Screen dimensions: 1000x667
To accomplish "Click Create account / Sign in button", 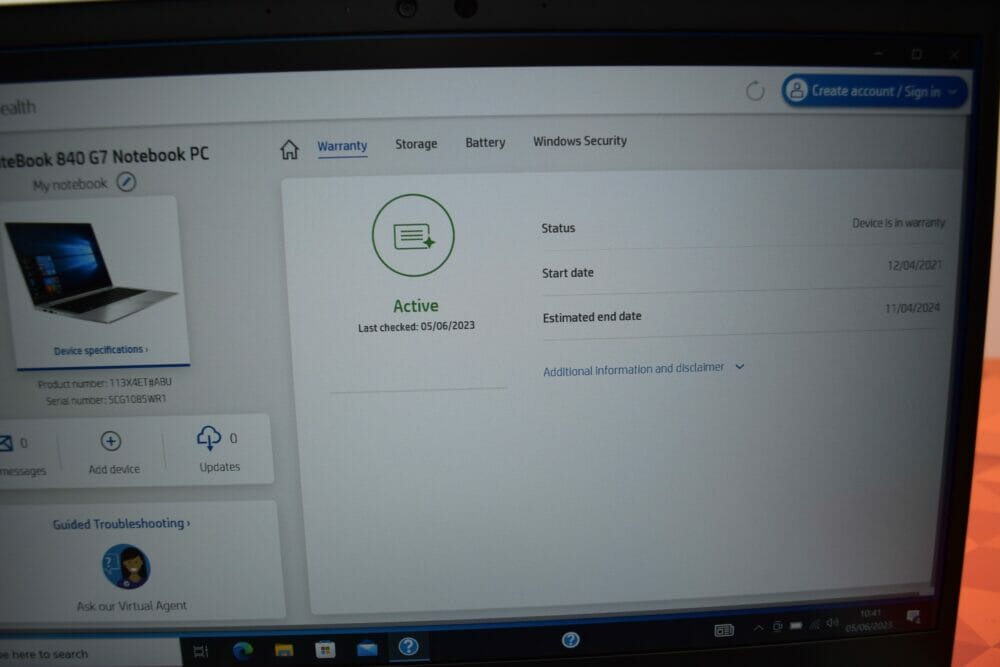I will click(x=874, y=91).
